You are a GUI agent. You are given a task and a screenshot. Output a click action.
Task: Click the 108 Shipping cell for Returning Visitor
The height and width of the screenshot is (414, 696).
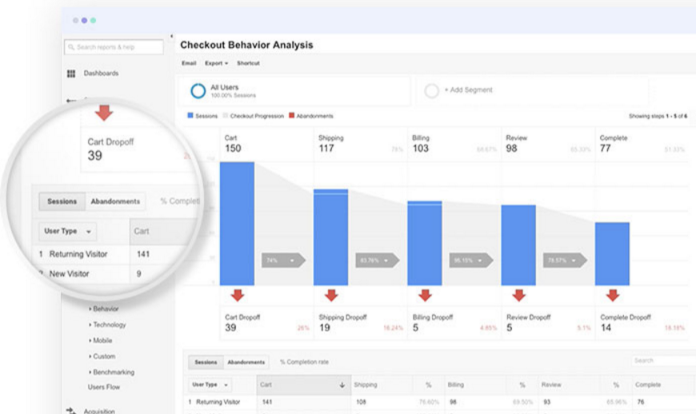(361, 402)
